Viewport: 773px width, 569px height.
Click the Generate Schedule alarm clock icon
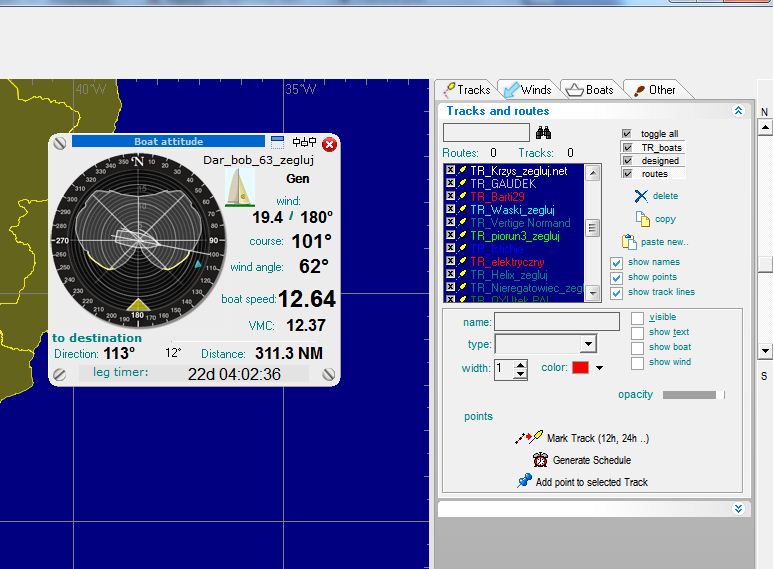(x=540, y=460)
